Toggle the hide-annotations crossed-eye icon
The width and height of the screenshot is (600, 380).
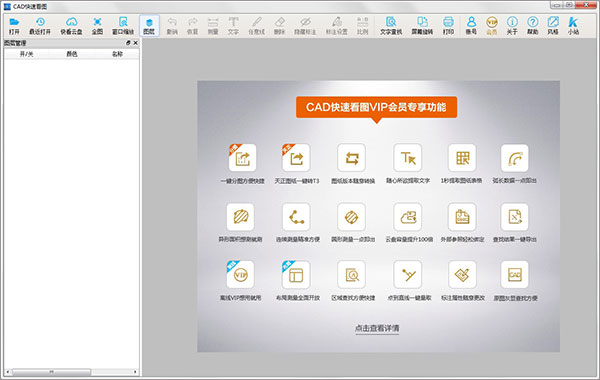pos(305,26)
